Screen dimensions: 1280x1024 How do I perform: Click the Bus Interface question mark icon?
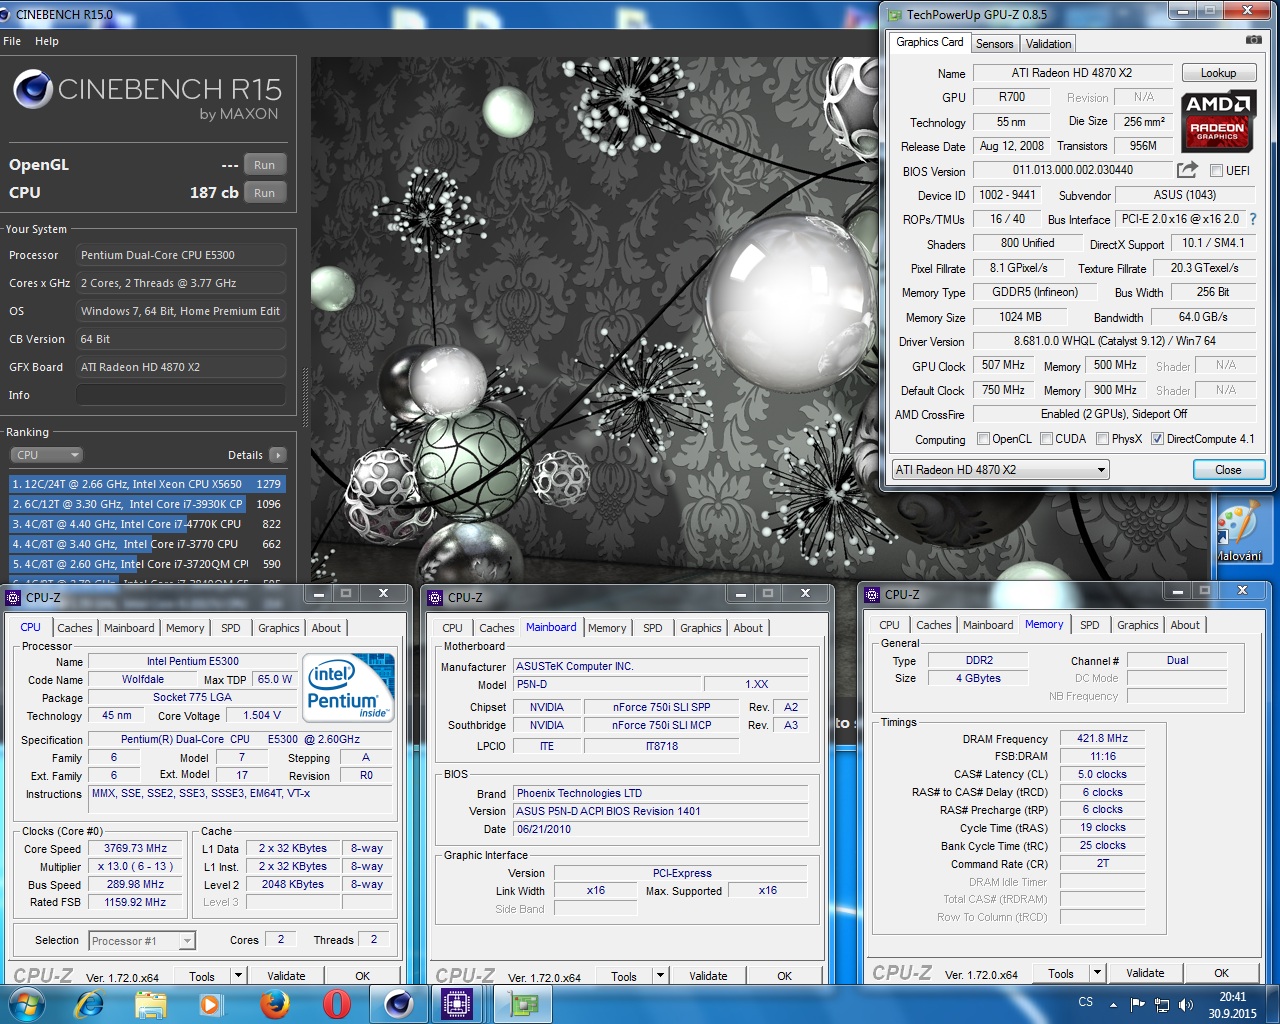(x=1253, y=219)
